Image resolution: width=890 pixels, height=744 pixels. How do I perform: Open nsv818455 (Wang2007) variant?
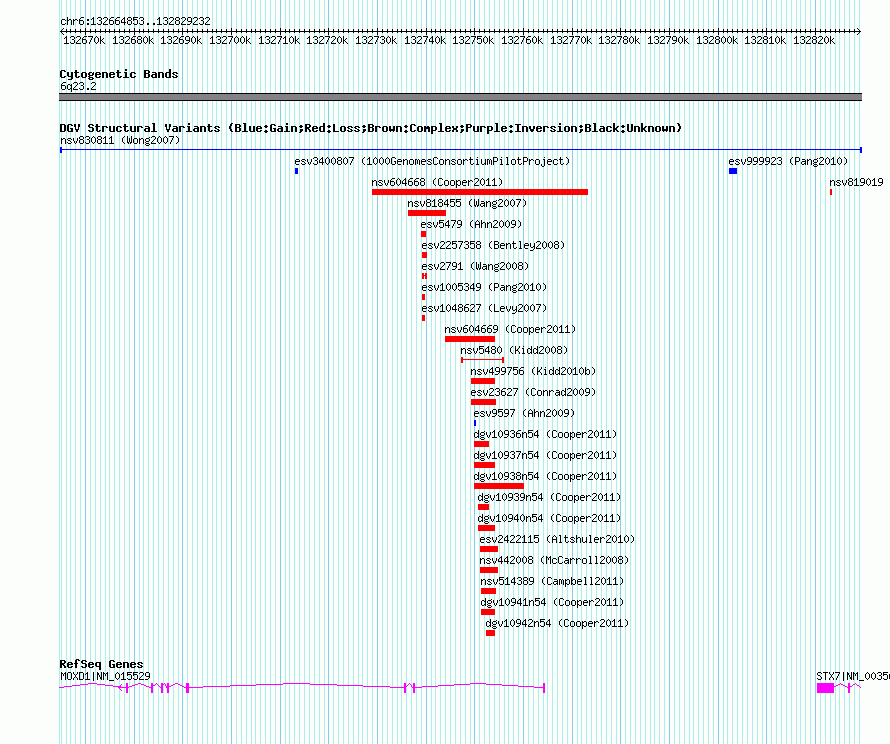467,203
